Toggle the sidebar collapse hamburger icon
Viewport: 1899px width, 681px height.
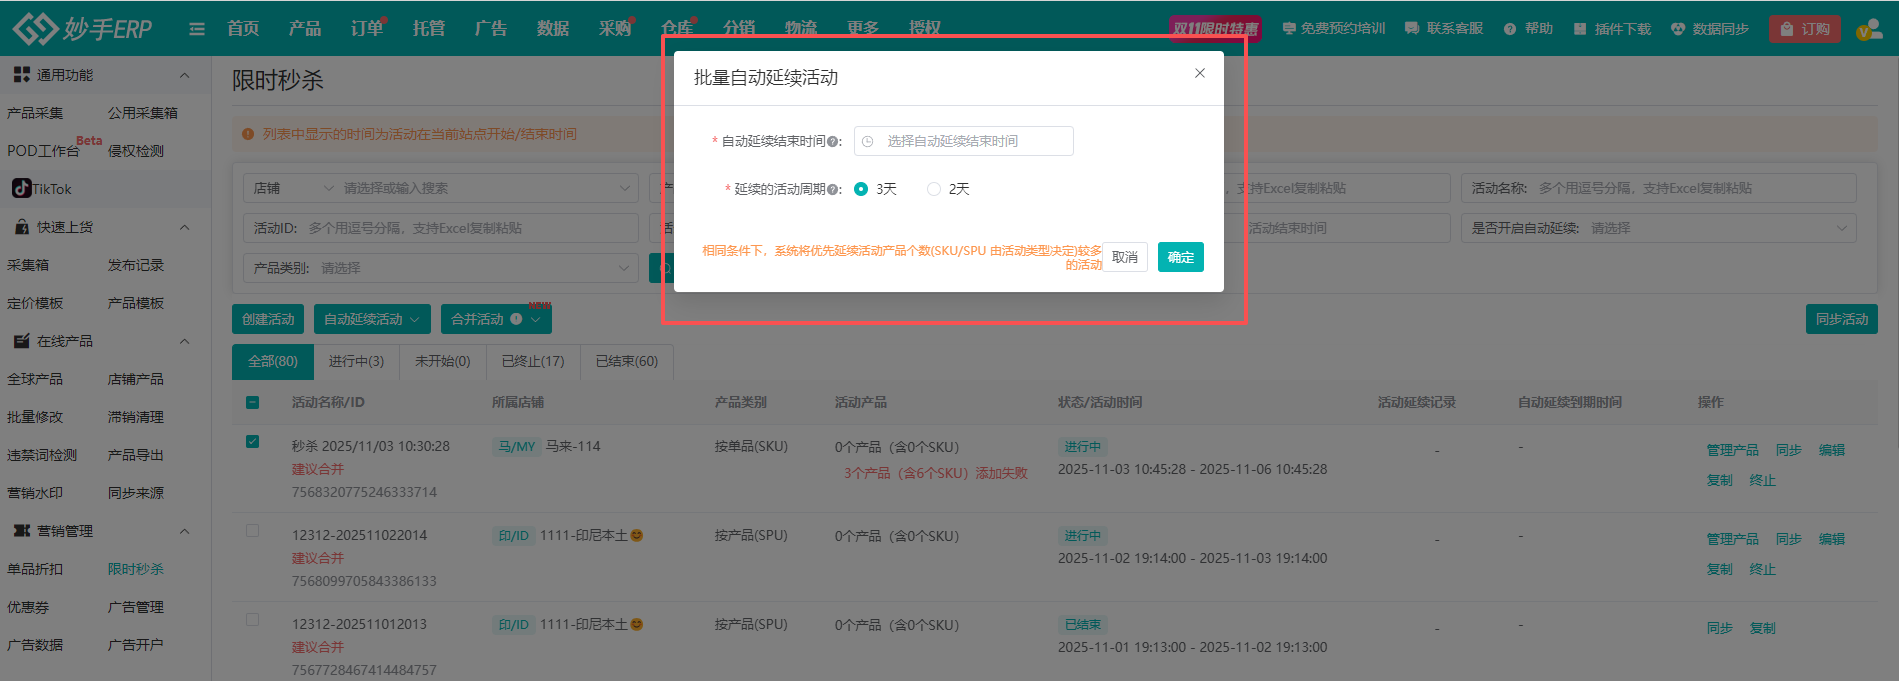pyautogui.click(x=197, y=29)
